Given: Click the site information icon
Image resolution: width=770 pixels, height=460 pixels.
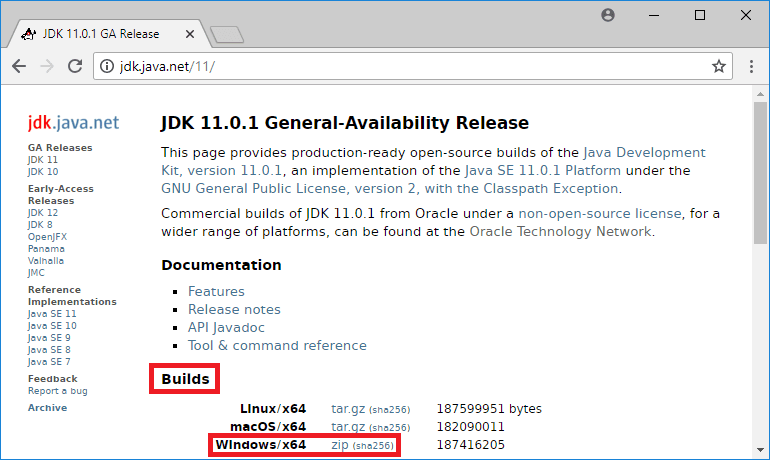Looking at the screenshot, I should point(108,66).
